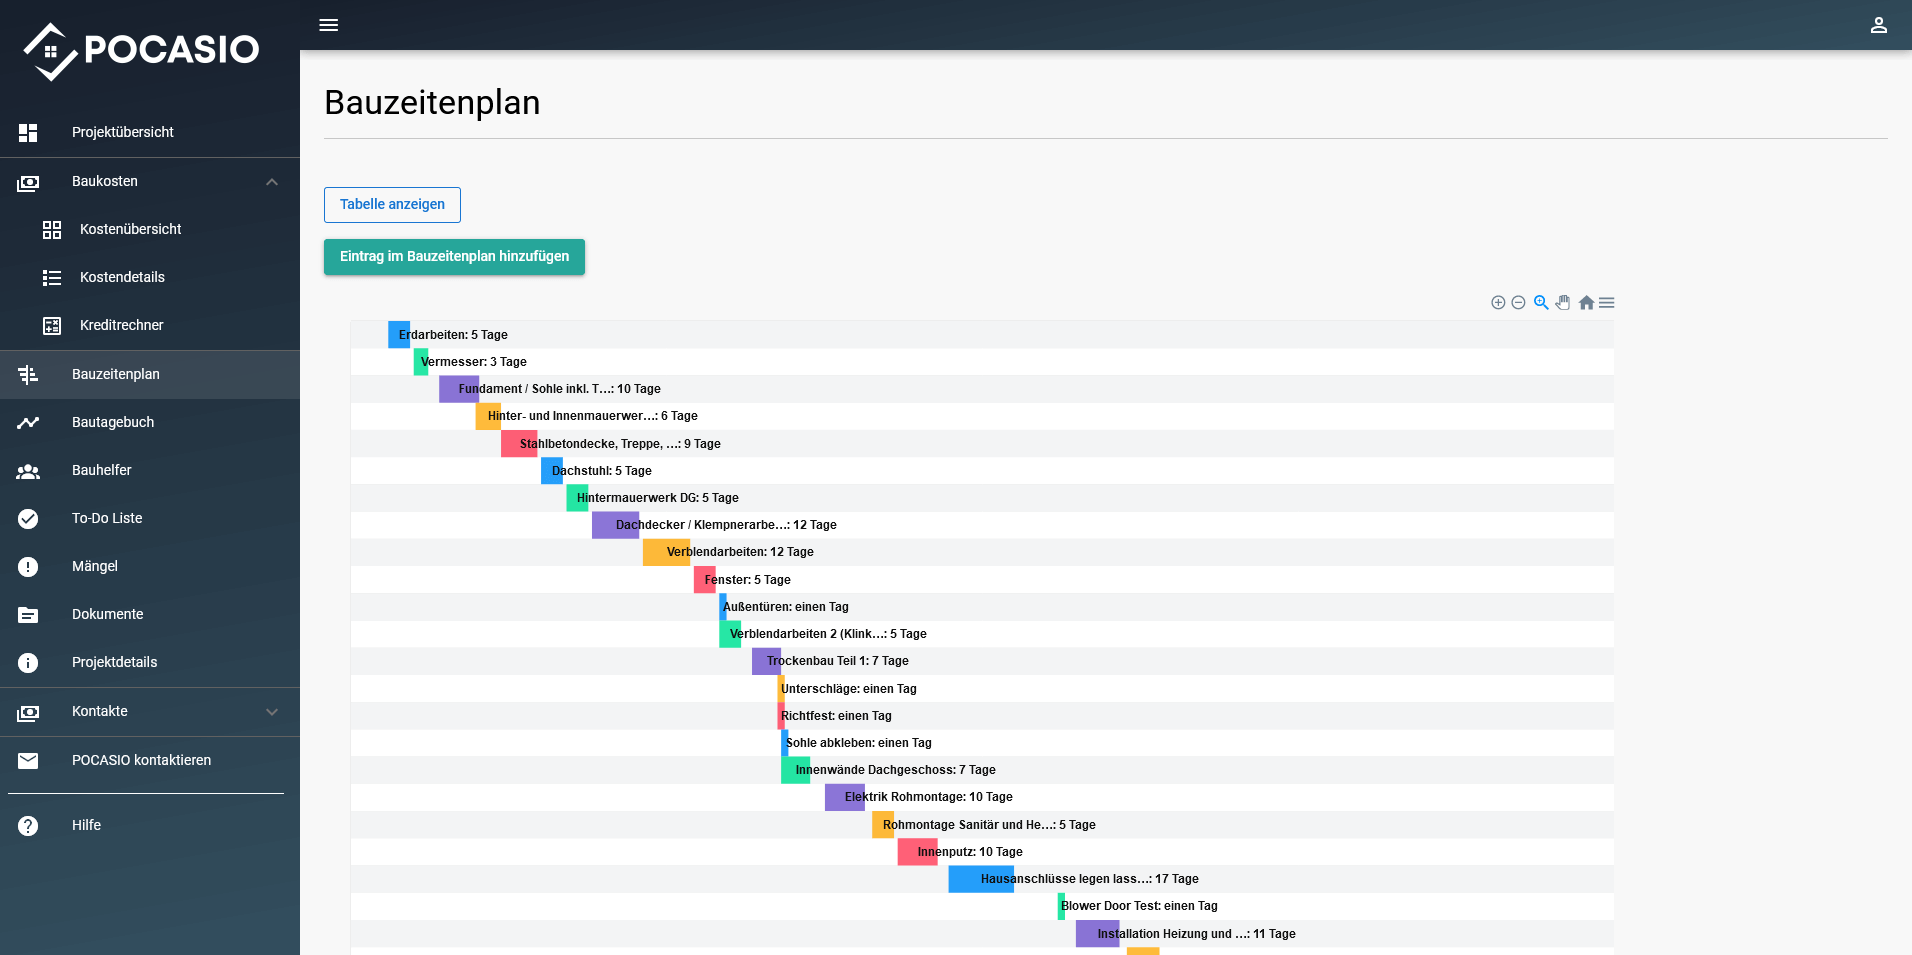This screenshot has height=955, width=1912.
Task: Select the blue Hausanschlüsse Gantt bar
Action: click(980, 879)
